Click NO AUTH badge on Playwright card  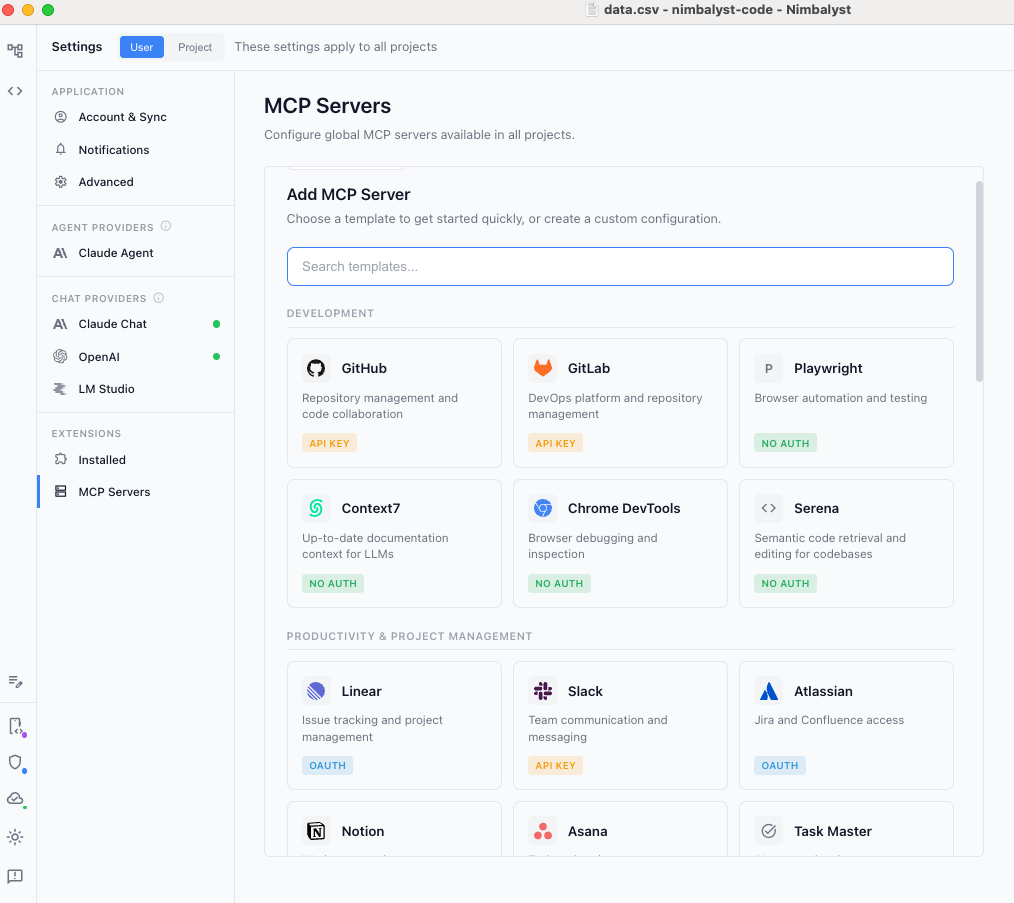(785, 443)
